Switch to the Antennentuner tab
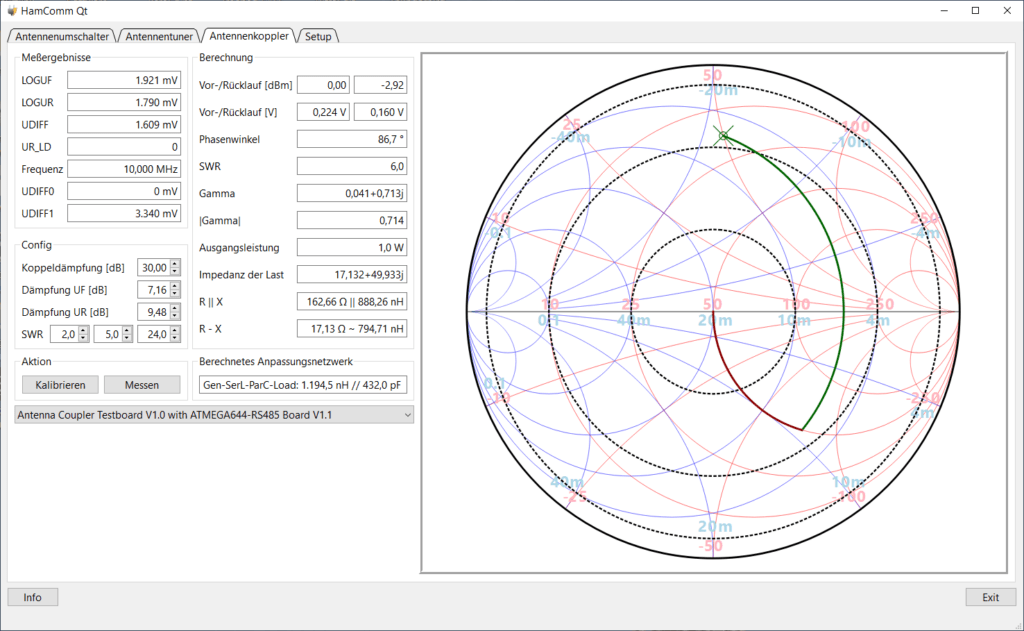The image size is (1024, 631). (x=159, y=37)
